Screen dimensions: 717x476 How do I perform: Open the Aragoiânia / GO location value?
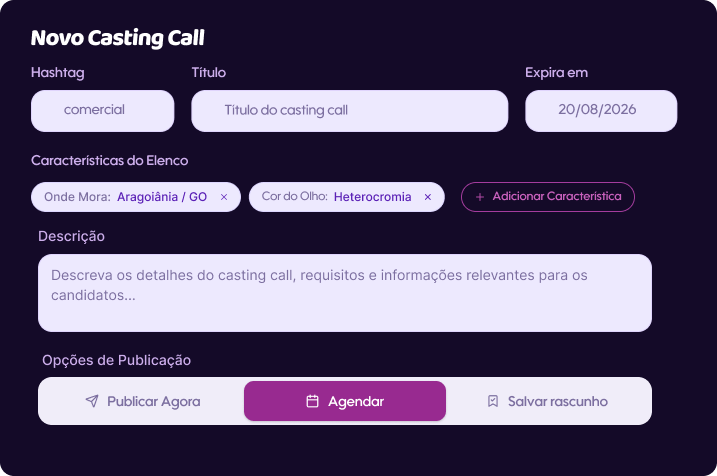coord(162,197)
